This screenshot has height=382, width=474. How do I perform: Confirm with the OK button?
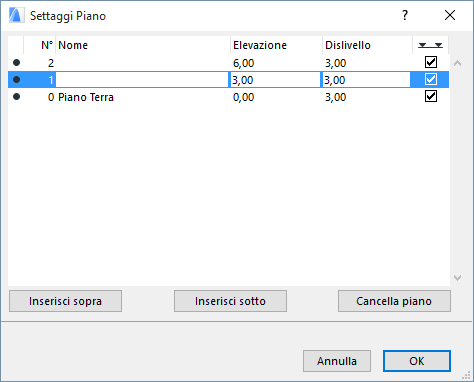click(x=417, y=361)
